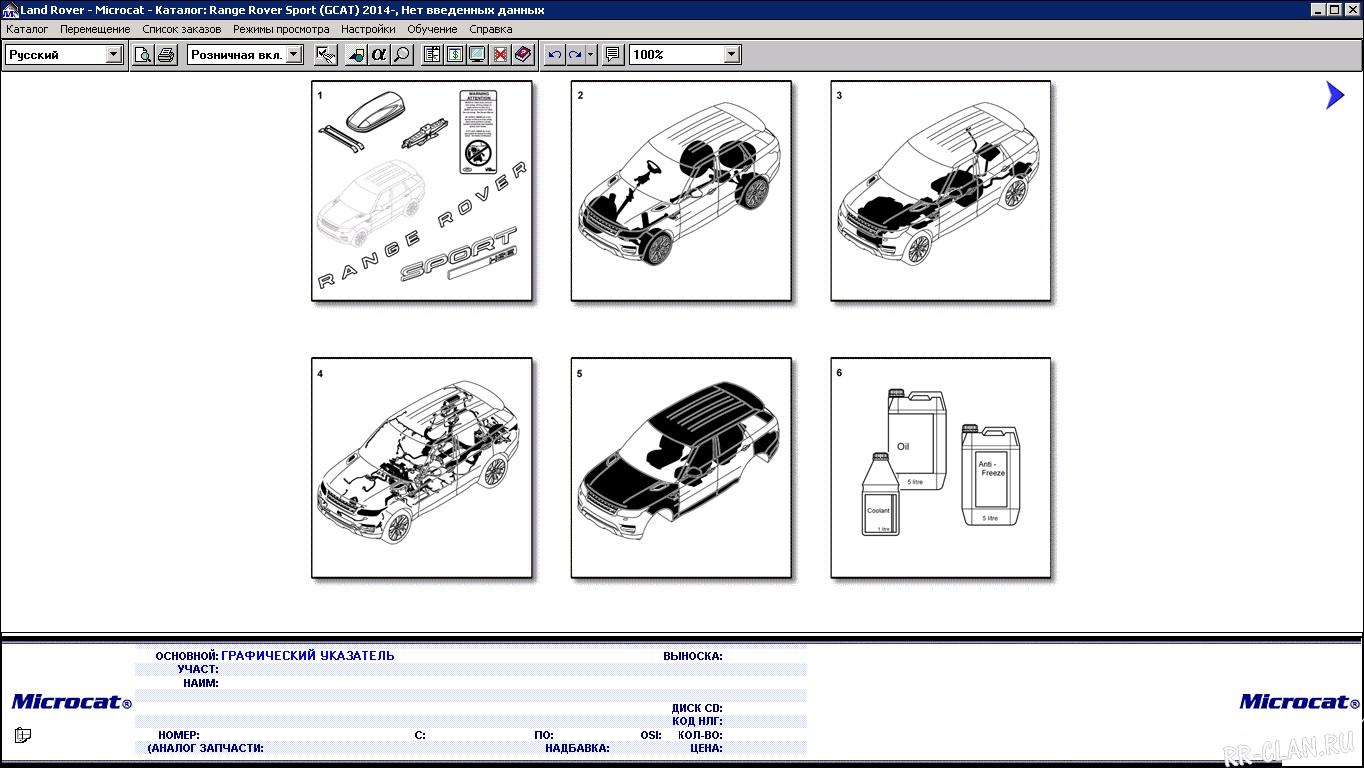Open the Каталог menu

[x=27, y=29]
